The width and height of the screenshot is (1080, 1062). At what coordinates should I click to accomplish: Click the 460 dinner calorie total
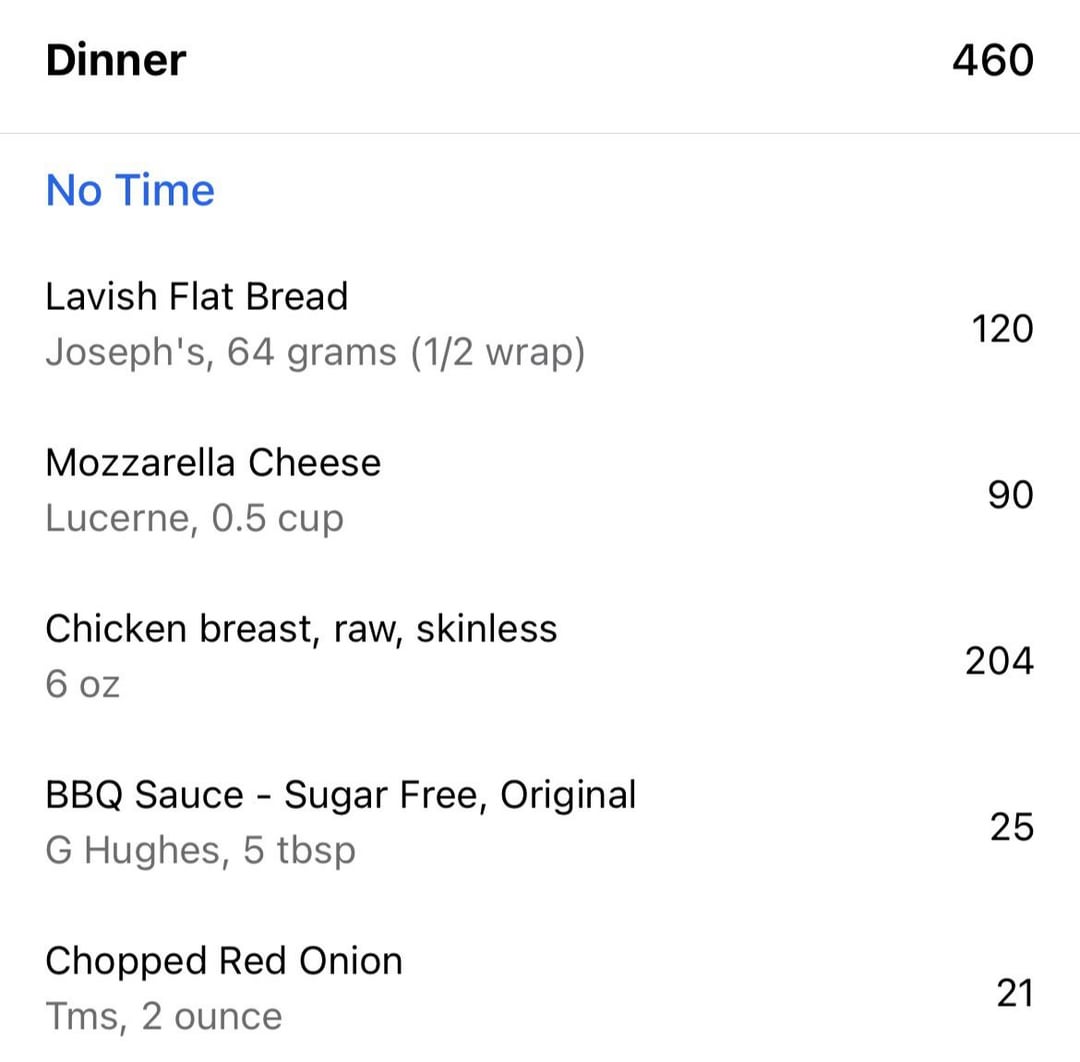point(992,60)
